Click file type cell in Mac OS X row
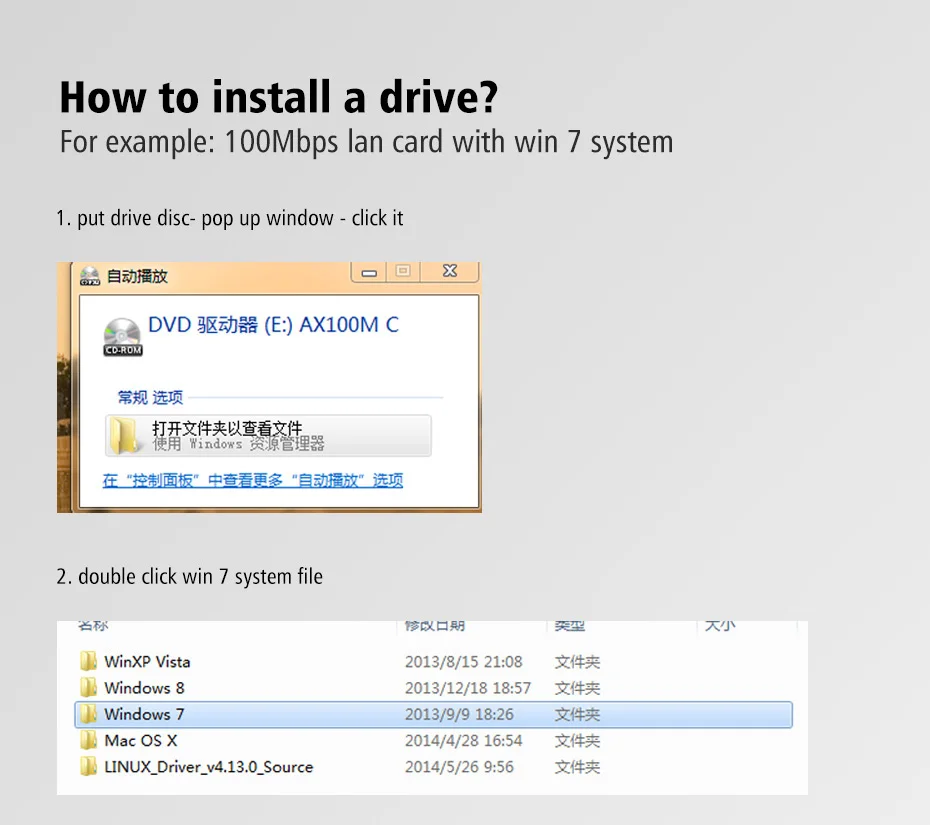Screen dimensions: 930x825 [x=577, y=741]
